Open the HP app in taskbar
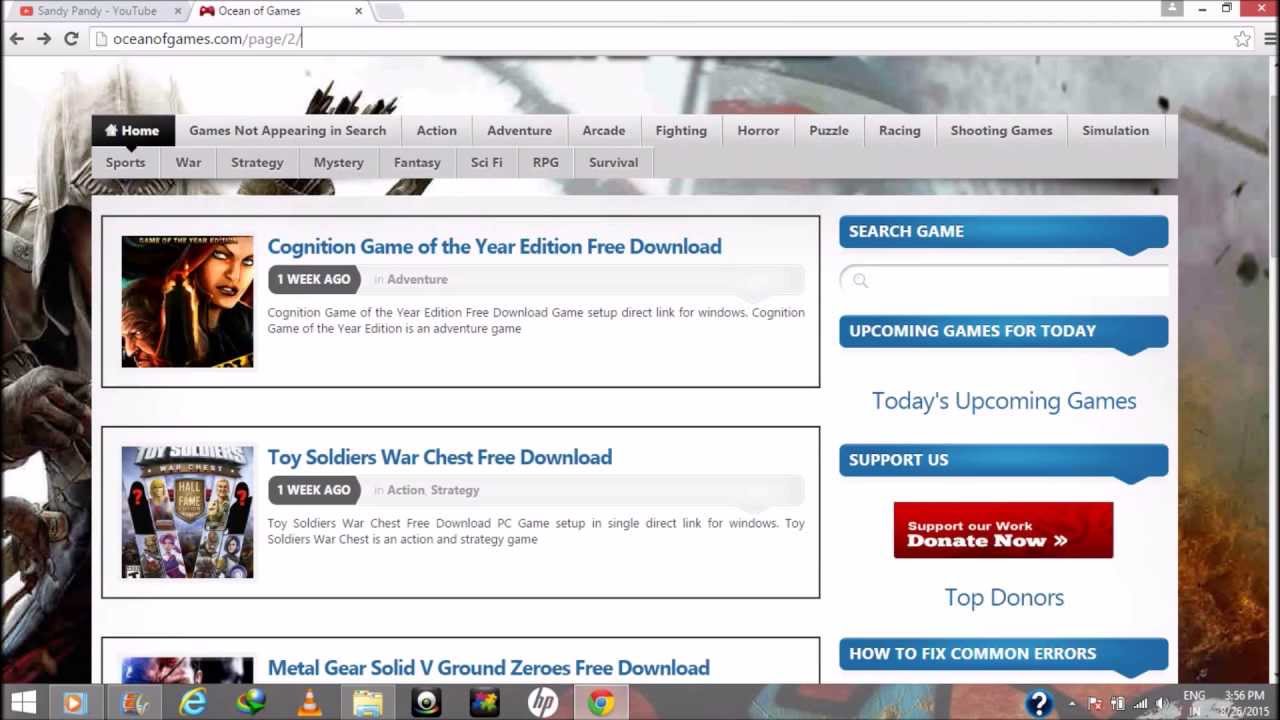This screenshot has height=720, width=1280. point(543,703)
